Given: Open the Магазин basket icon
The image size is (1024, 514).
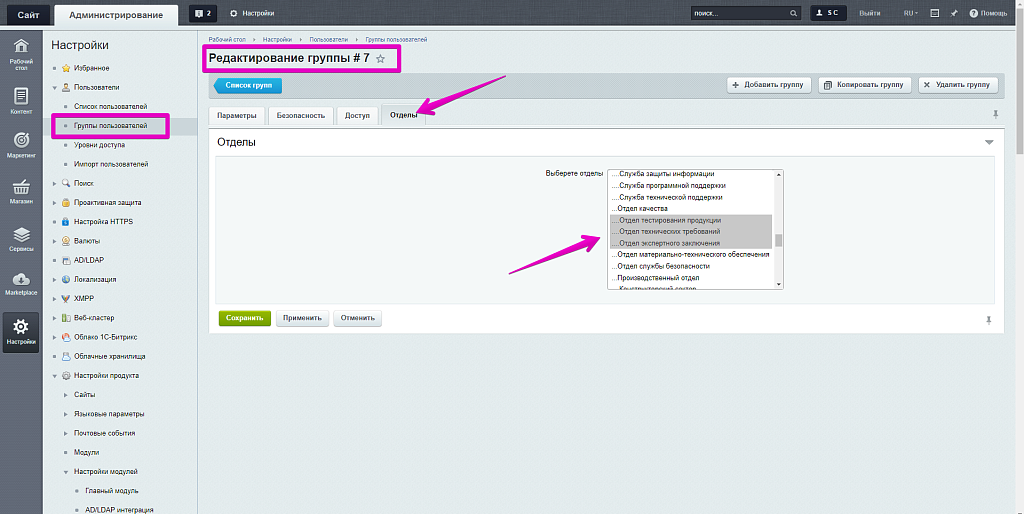Looking at the screenshot, I should click(x=20, y=191).
